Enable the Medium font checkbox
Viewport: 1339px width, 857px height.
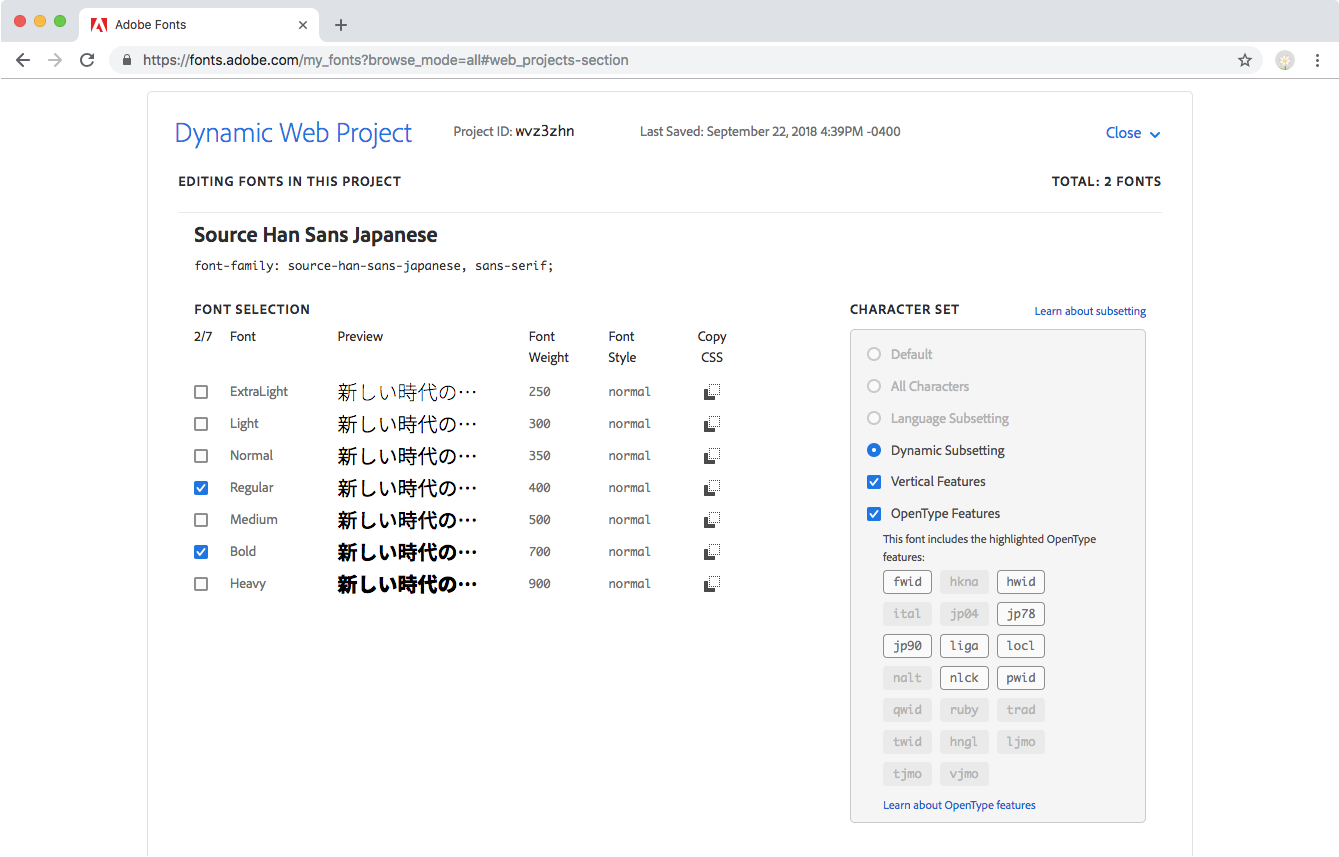[201, 520]
